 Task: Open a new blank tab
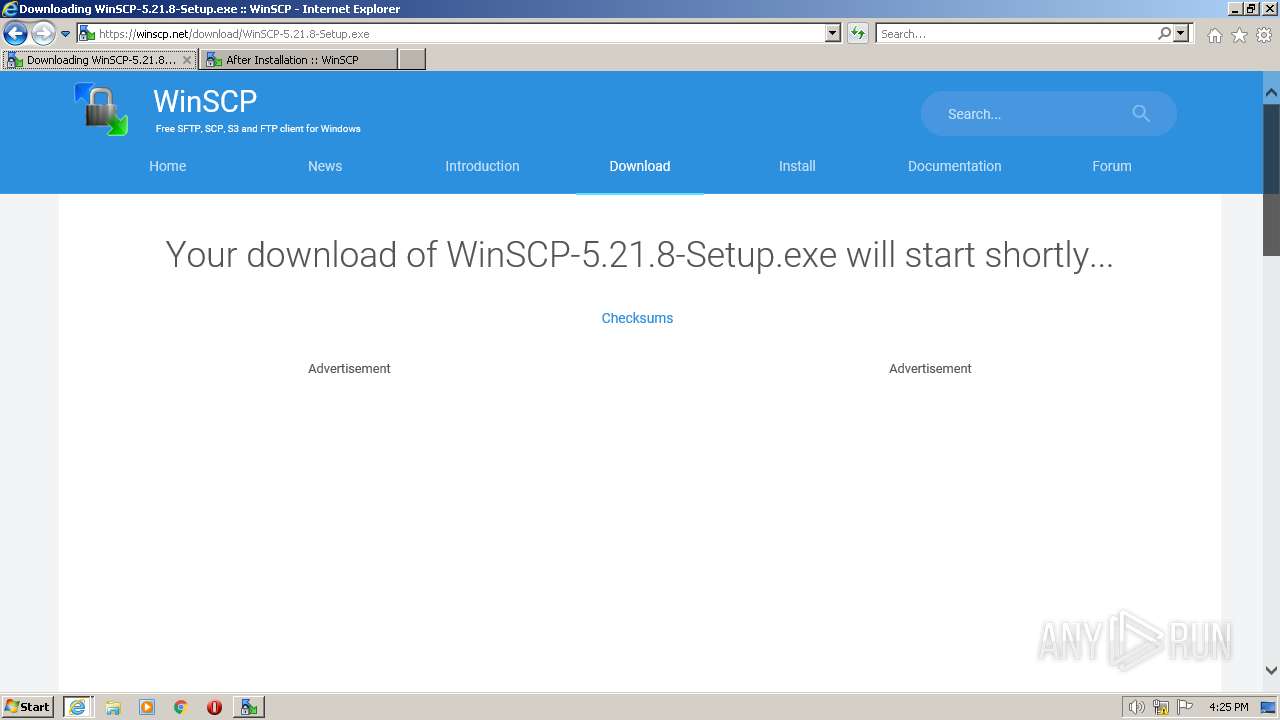coord(412,60)
